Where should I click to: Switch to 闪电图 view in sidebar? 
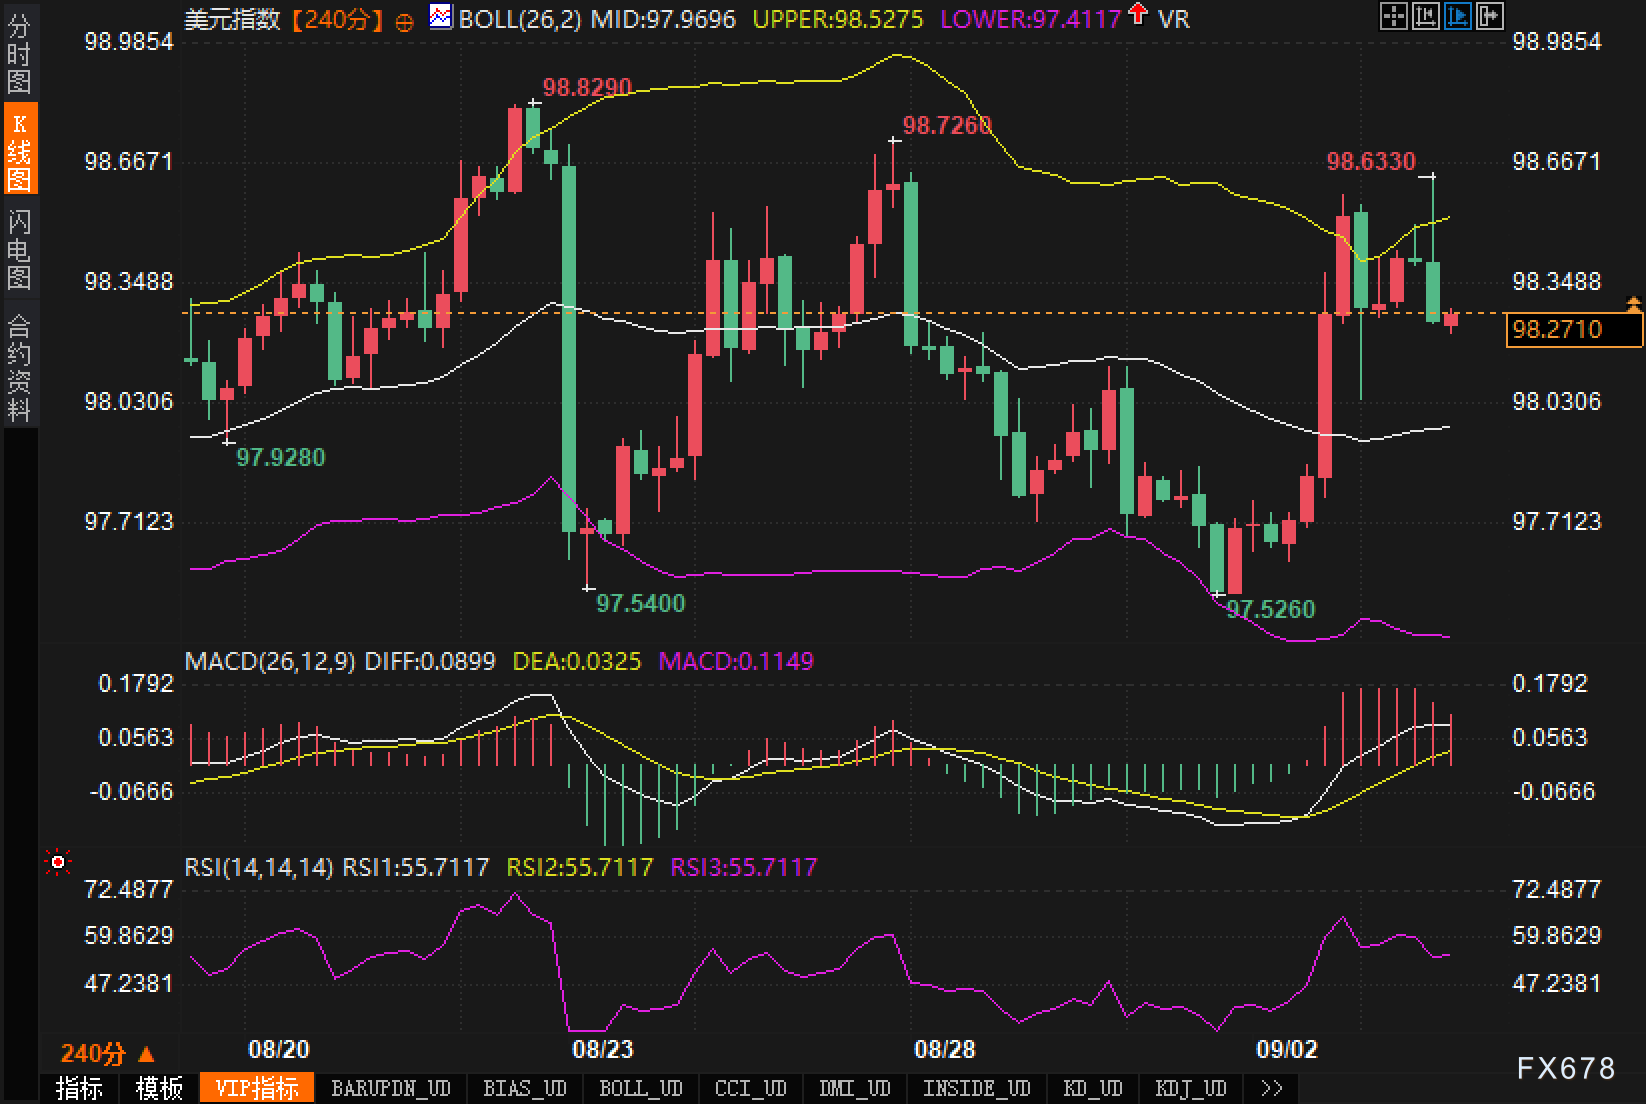tap(19, 249)
